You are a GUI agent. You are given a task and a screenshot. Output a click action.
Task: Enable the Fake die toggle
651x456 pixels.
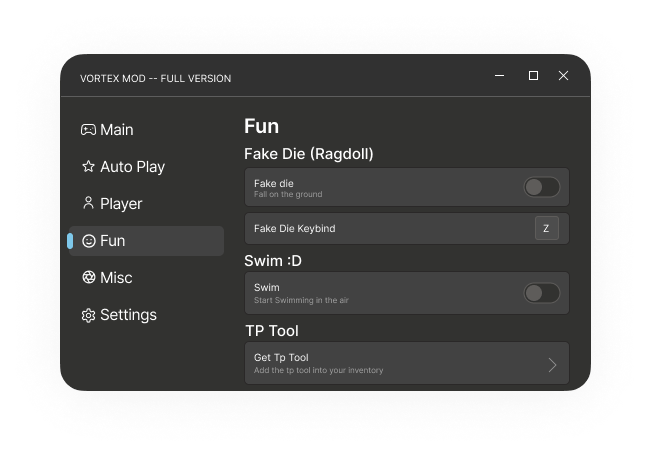pos(541,187)
